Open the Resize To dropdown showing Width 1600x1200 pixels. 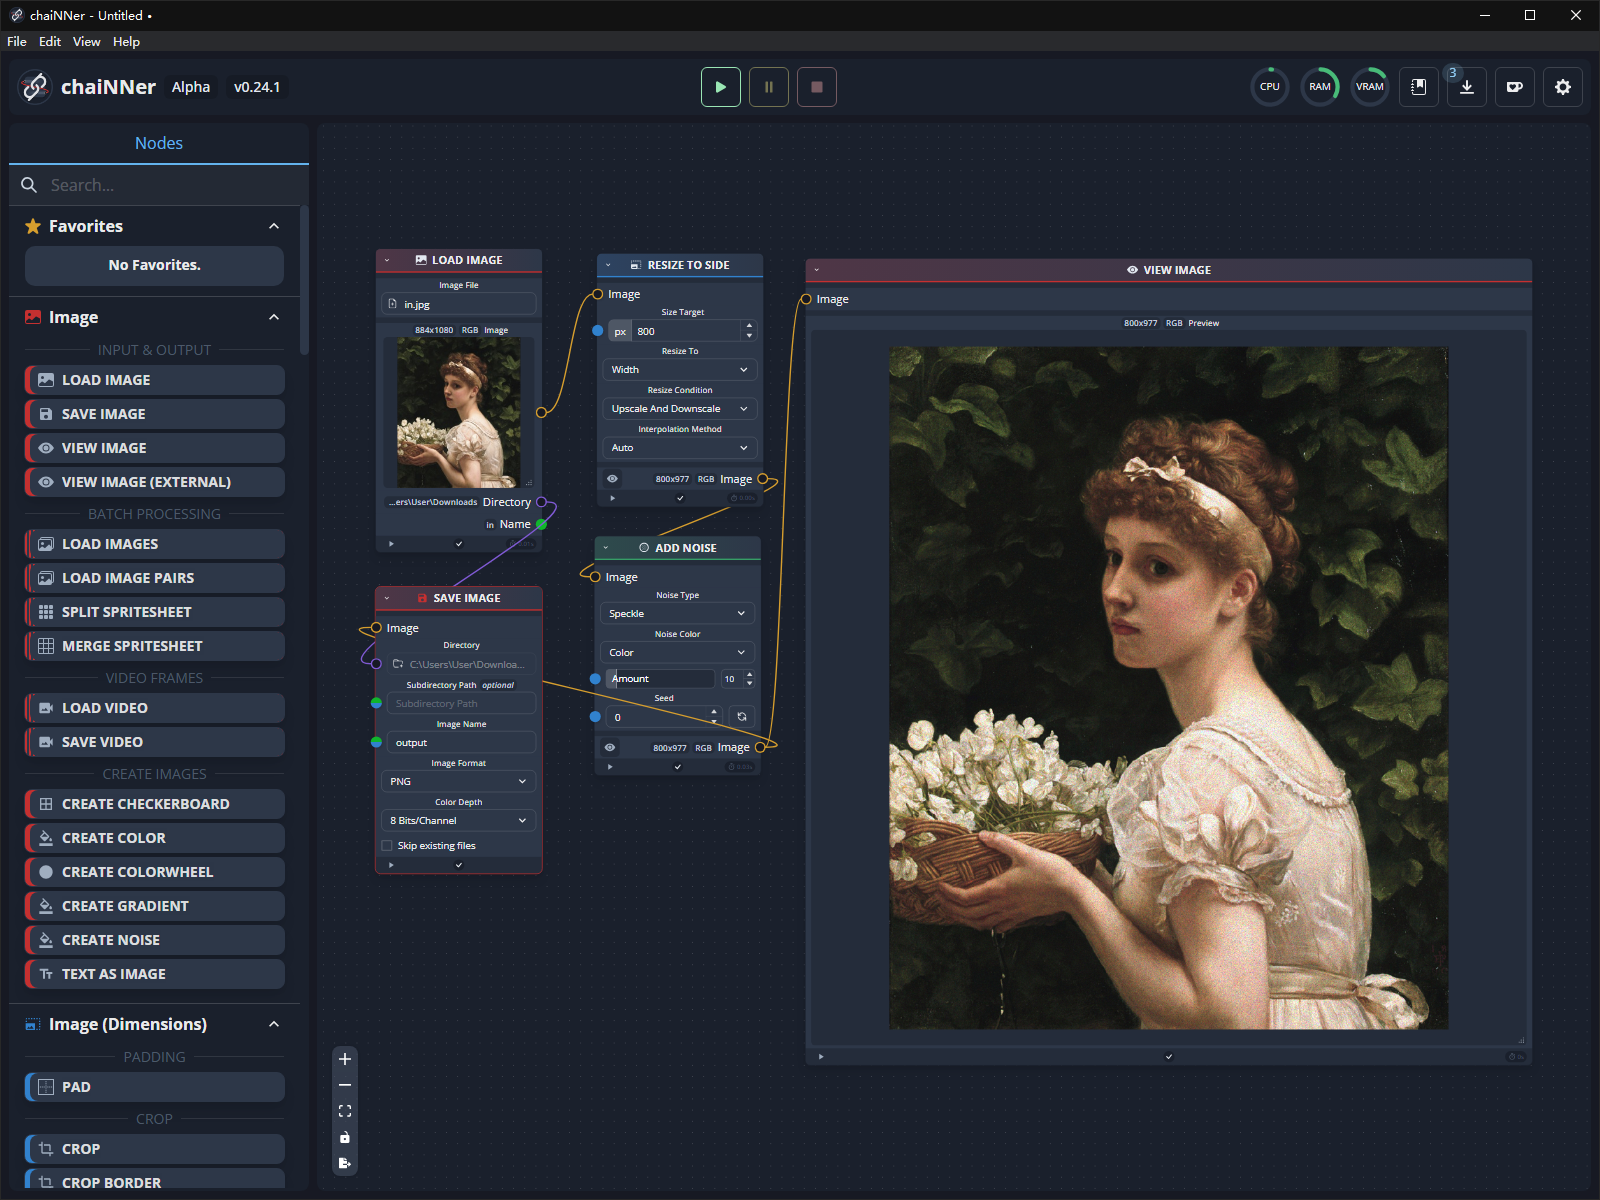pos(680,370)
